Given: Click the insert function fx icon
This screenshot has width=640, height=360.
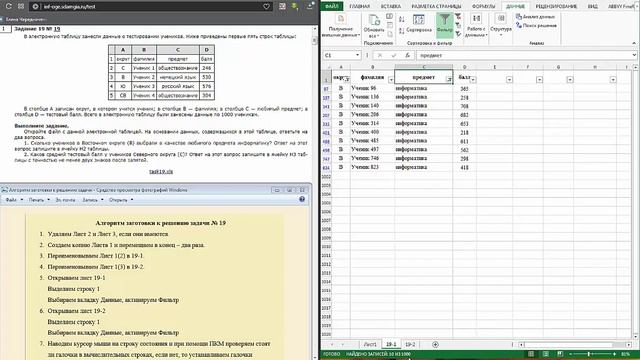Looking at the screenshot, I should (x=407, y=55).
